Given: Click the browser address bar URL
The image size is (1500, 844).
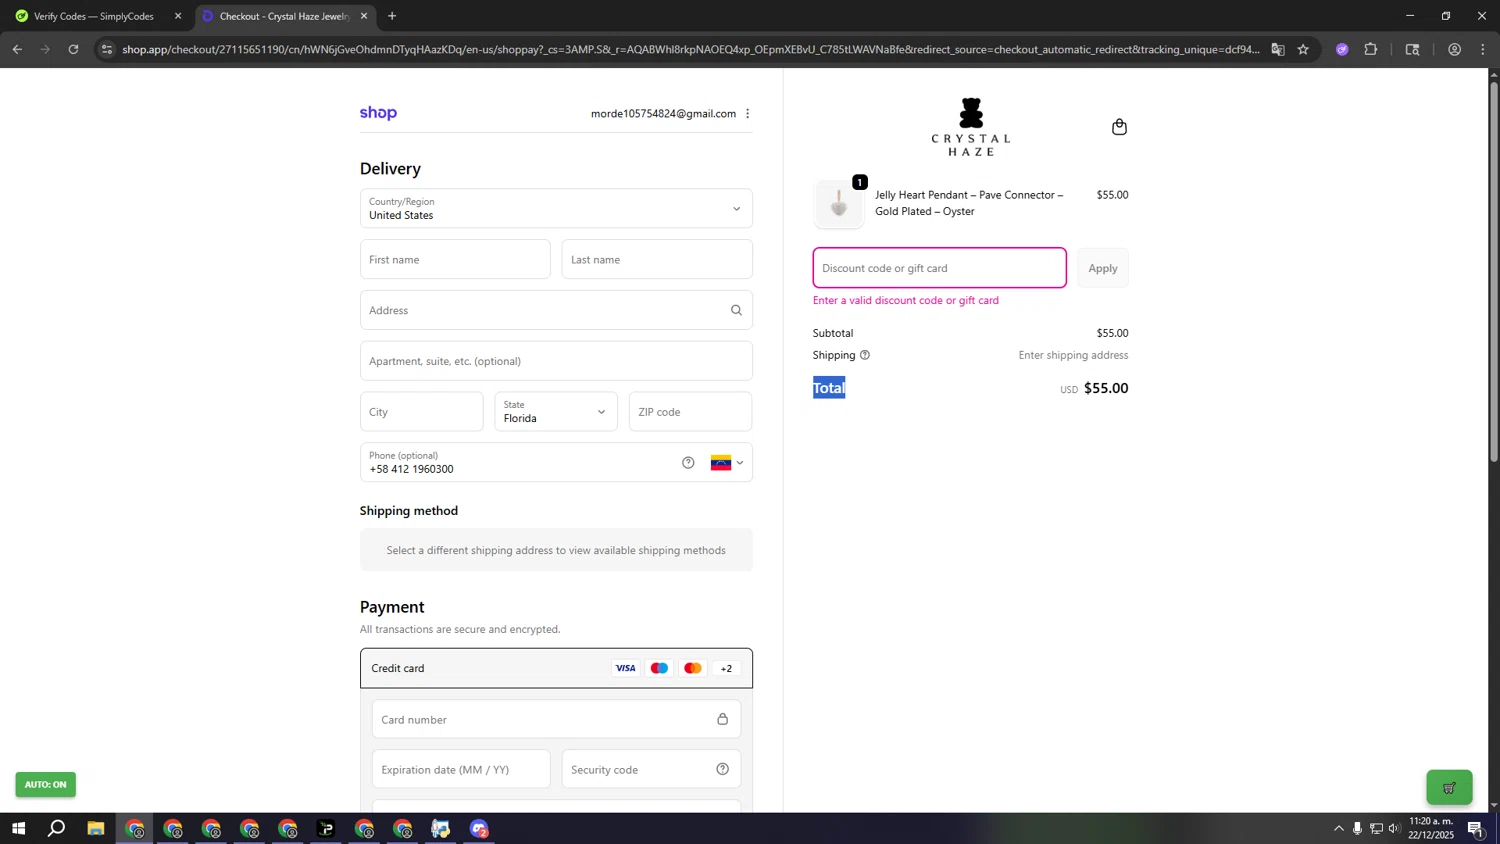Looking at the screenshot, I should tap(690, 49).
